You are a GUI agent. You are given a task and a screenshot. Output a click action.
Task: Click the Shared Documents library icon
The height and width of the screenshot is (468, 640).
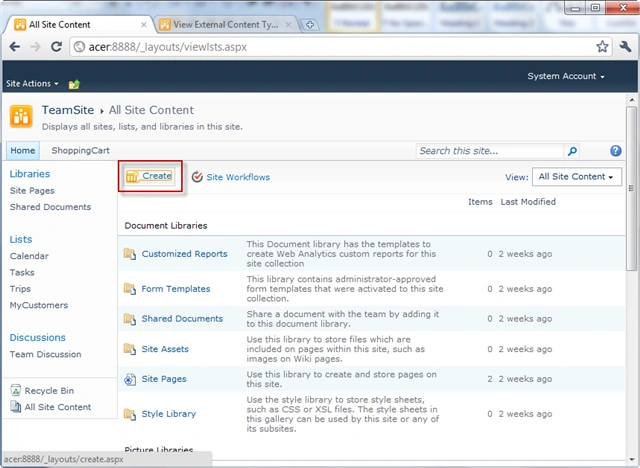click(x=130, y=319)
